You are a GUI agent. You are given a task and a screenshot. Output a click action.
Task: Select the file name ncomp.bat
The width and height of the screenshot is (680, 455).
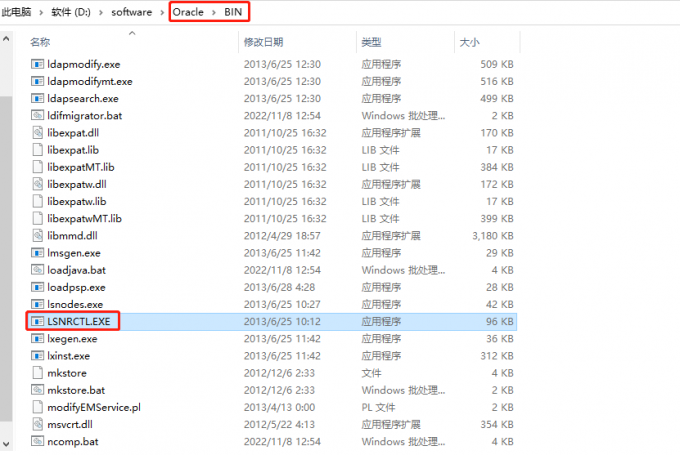[x=73, y=442]
